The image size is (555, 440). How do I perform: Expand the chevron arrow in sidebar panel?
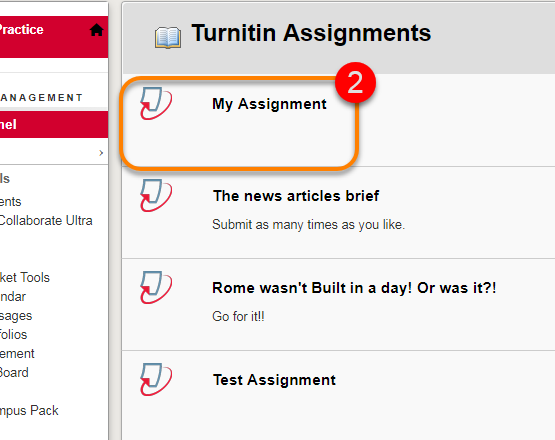point(101,153)
